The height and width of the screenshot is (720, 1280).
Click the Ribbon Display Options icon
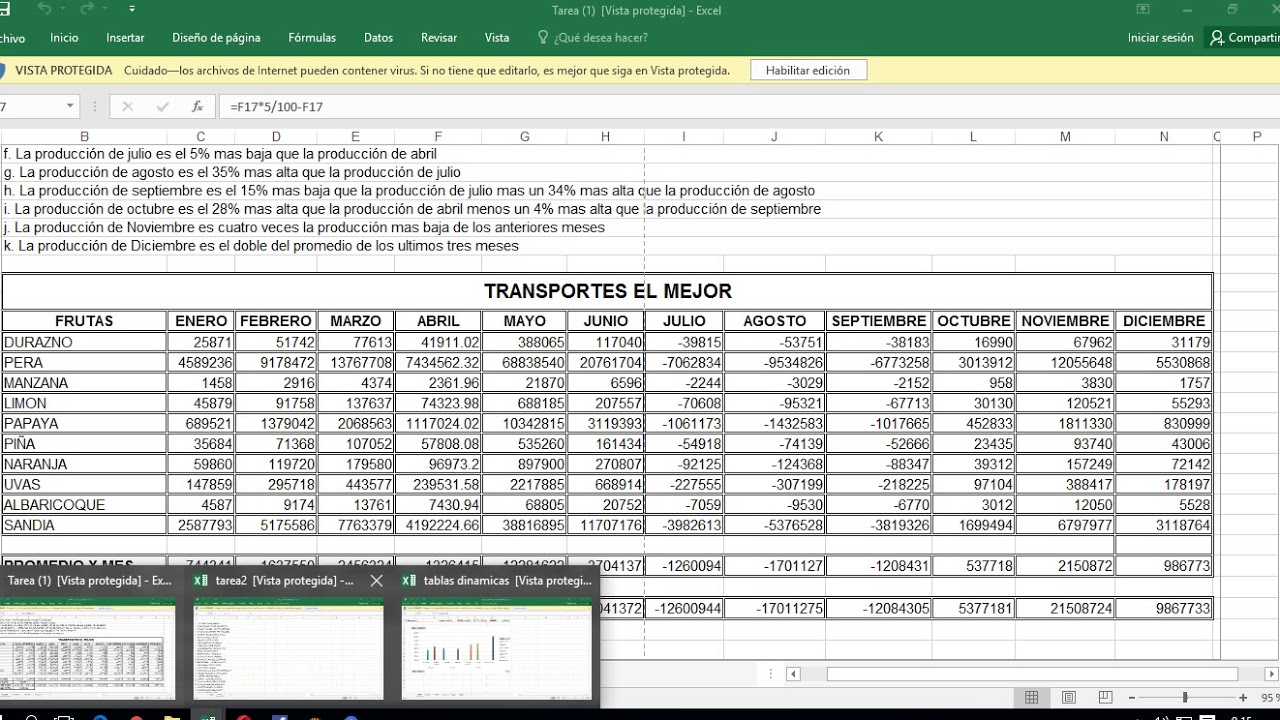1143,10
